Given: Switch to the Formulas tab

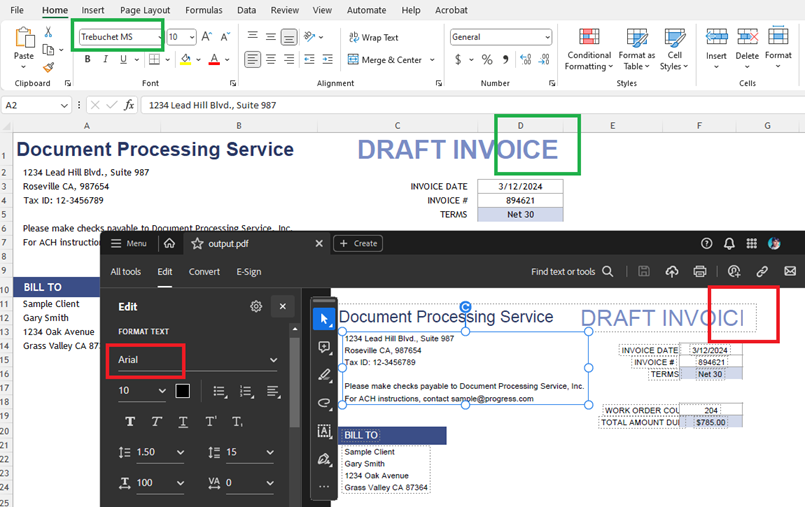Looking at the screenshot, I should [204, 10].
